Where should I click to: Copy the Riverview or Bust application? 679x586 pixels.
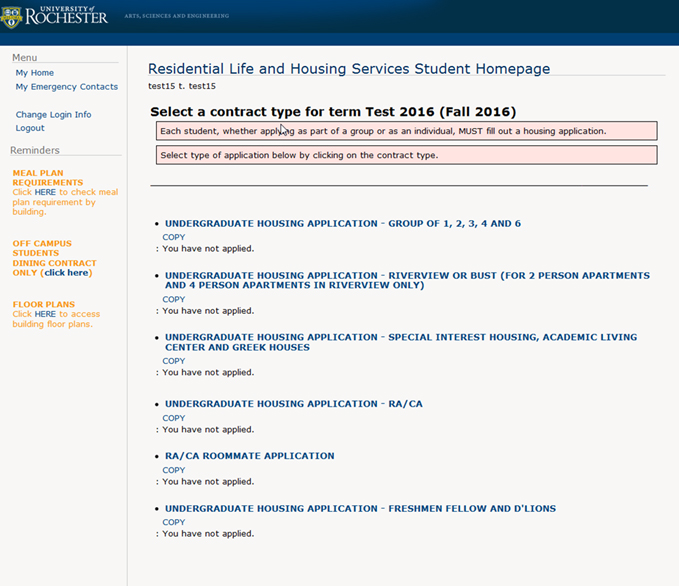pyautogui.click(x=173, y=299)
